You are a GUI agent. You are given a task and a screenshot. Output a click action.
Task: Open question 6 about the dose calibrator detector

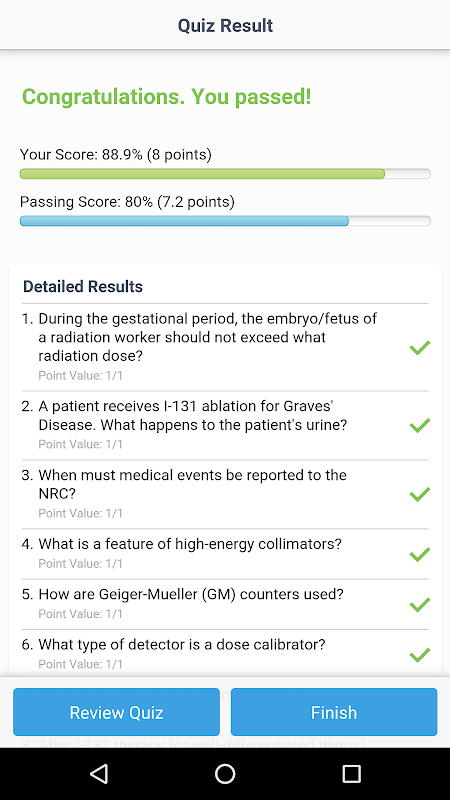coord(225,655)
